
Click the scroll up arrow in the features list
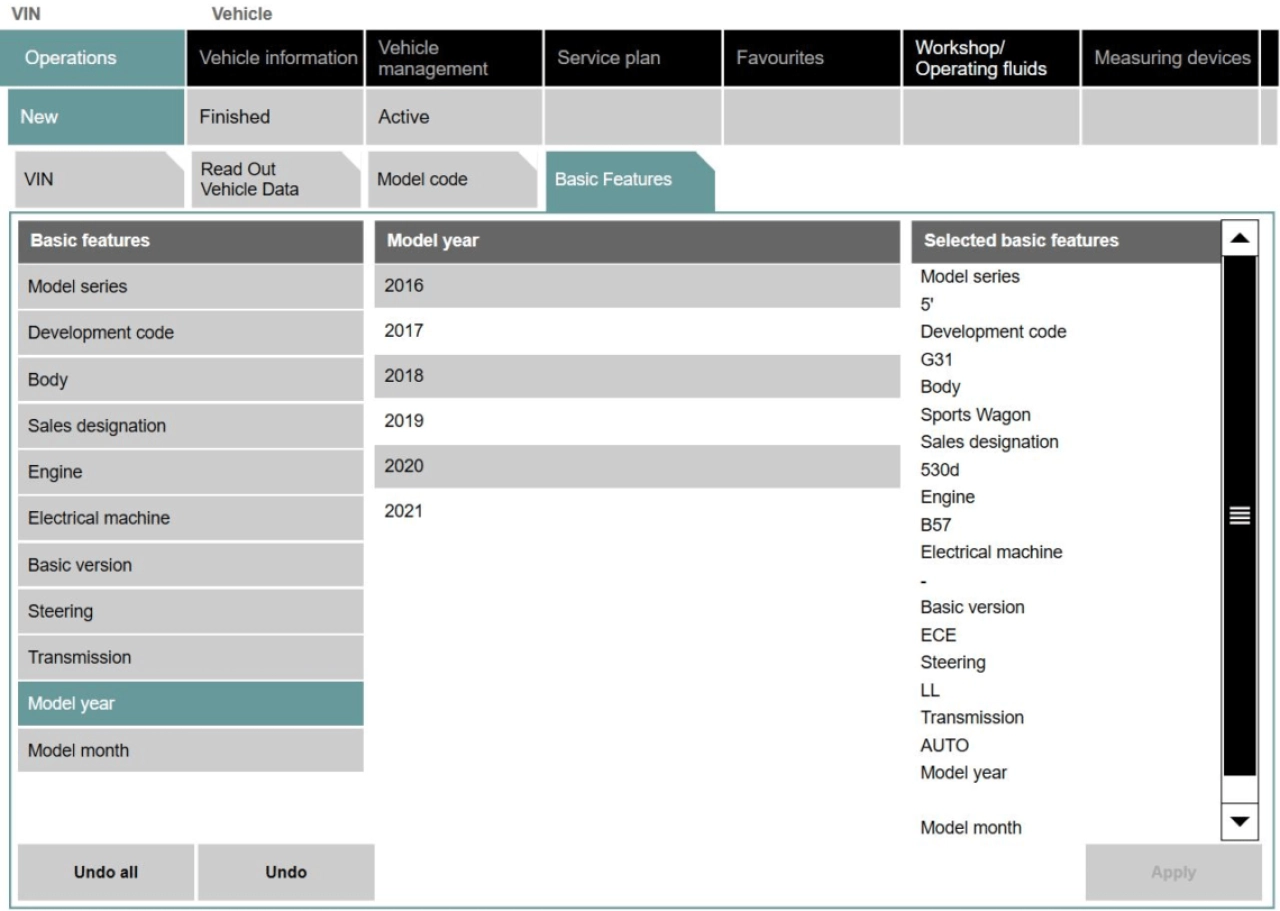pos(1240,239)
